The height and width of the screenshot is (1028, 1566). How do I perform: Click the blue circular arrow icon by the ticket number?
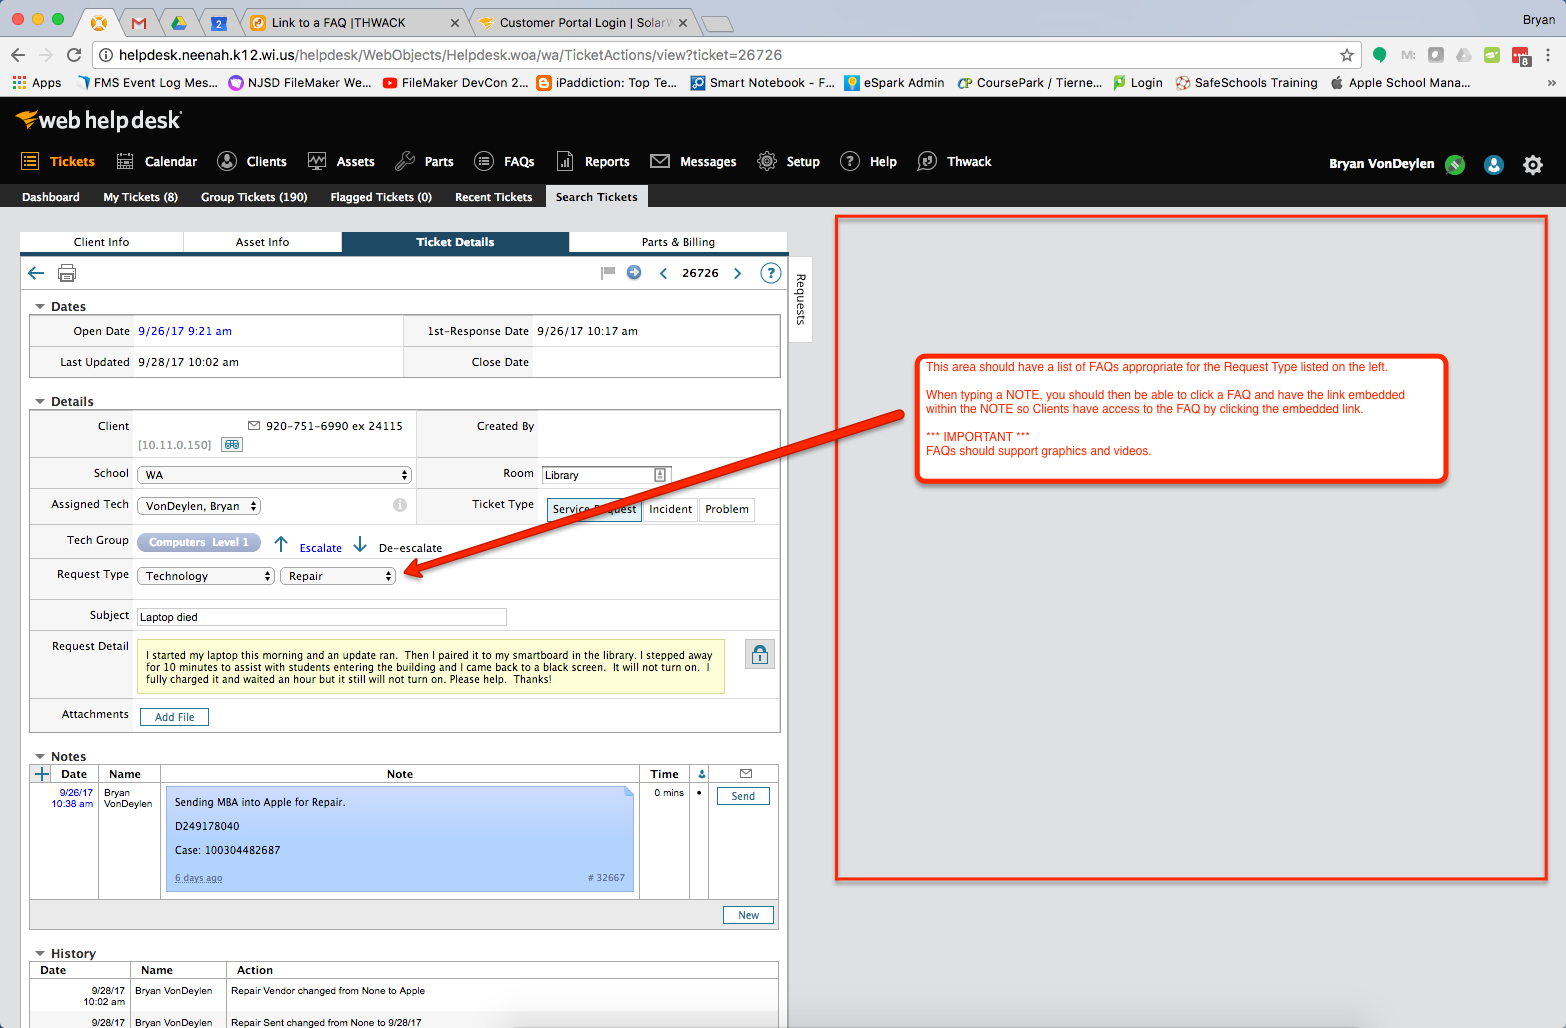tap(634, 272)
